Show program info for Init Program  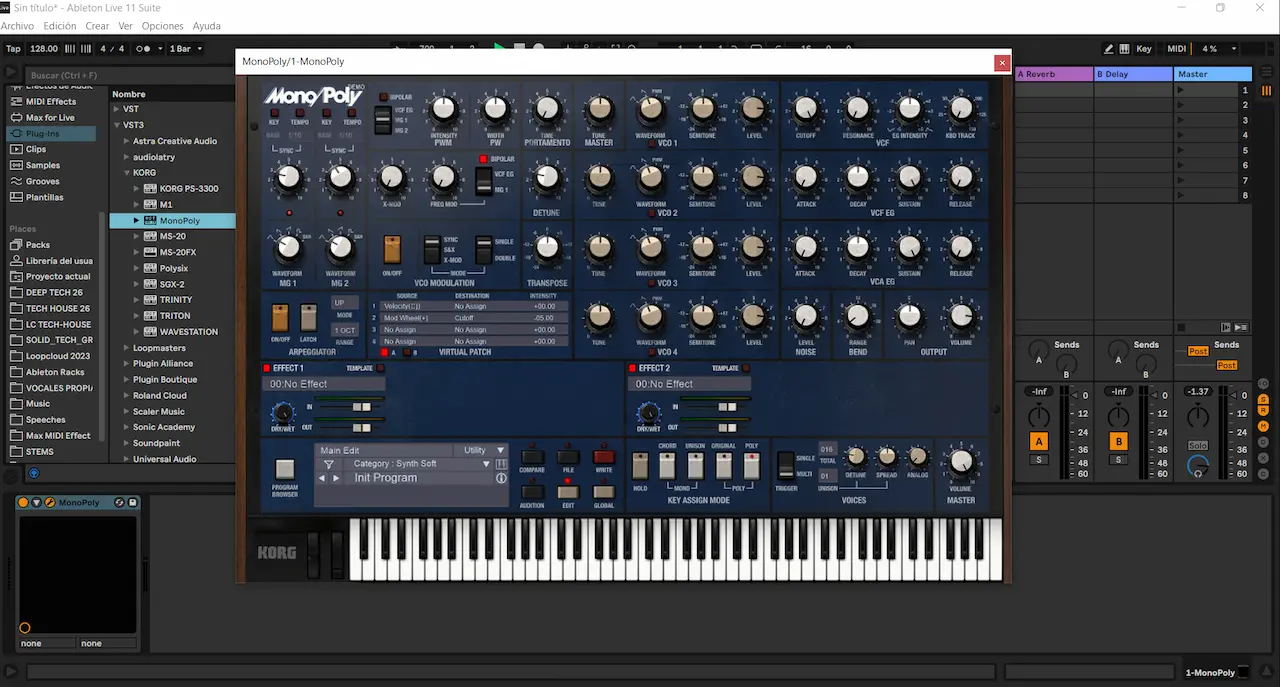point(501,478)
